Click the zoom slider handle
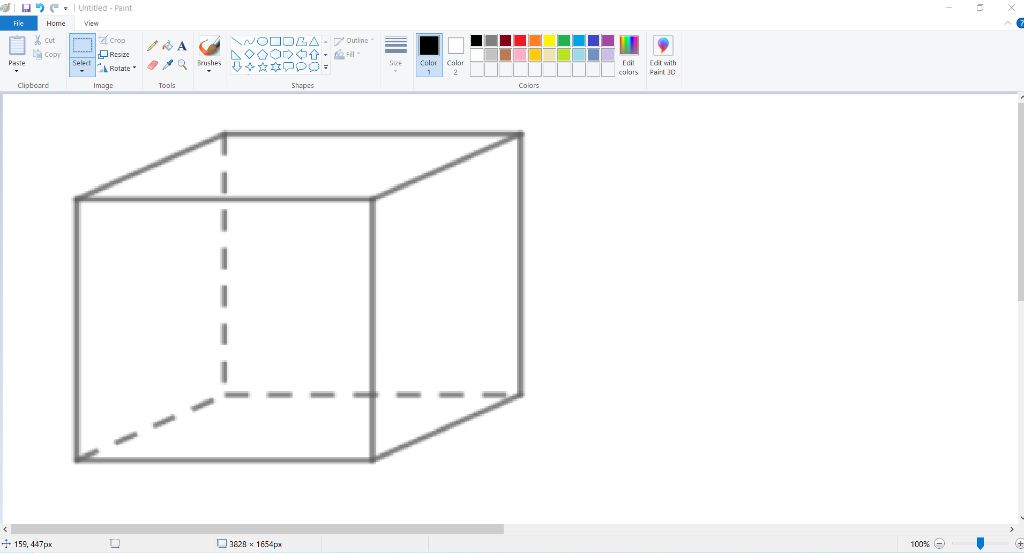 980,543
